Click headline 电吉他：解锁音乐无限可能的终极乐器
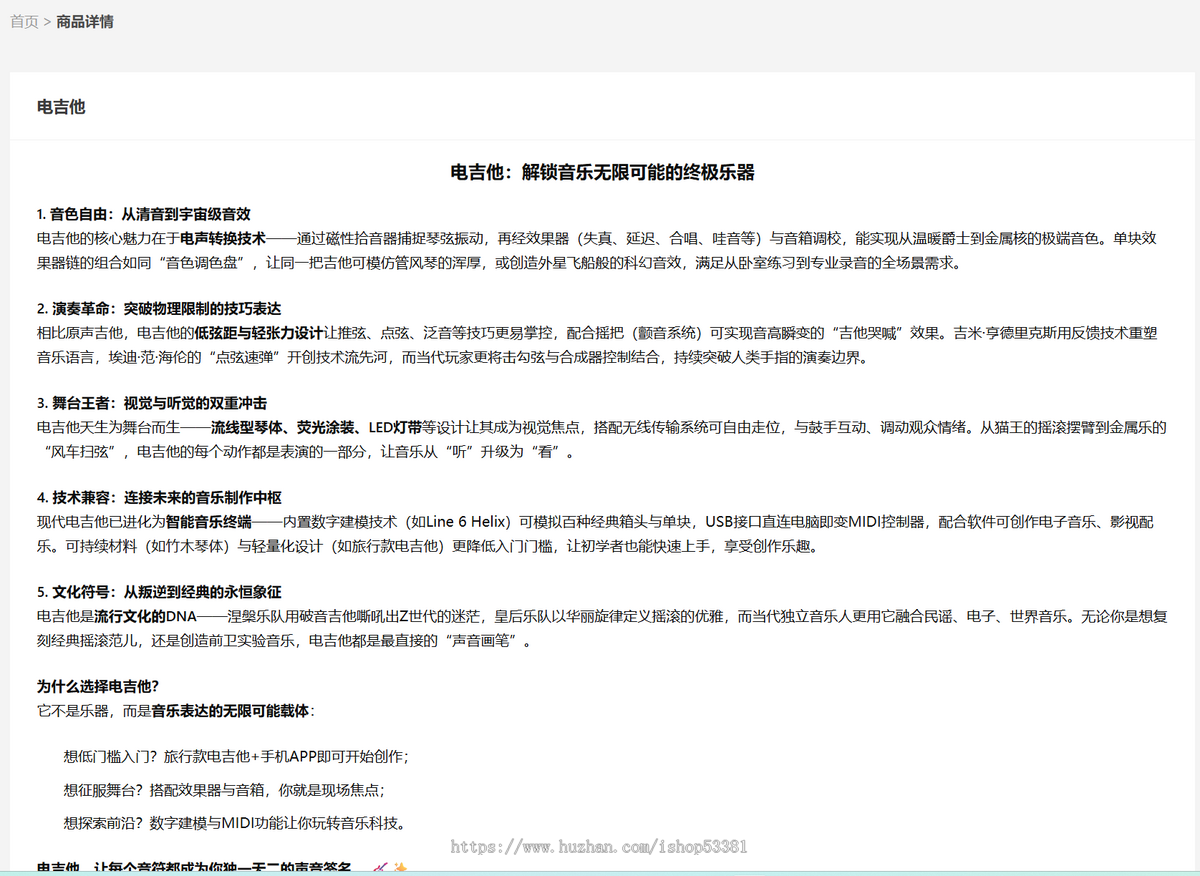The image size is (1200, 876). pos(603,172)
